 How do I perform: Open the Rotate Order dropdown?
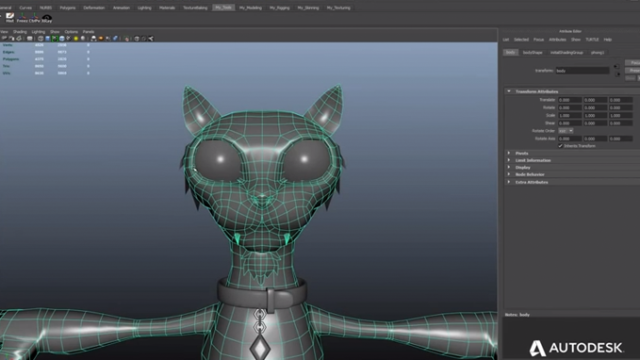[x=566, y=131]
